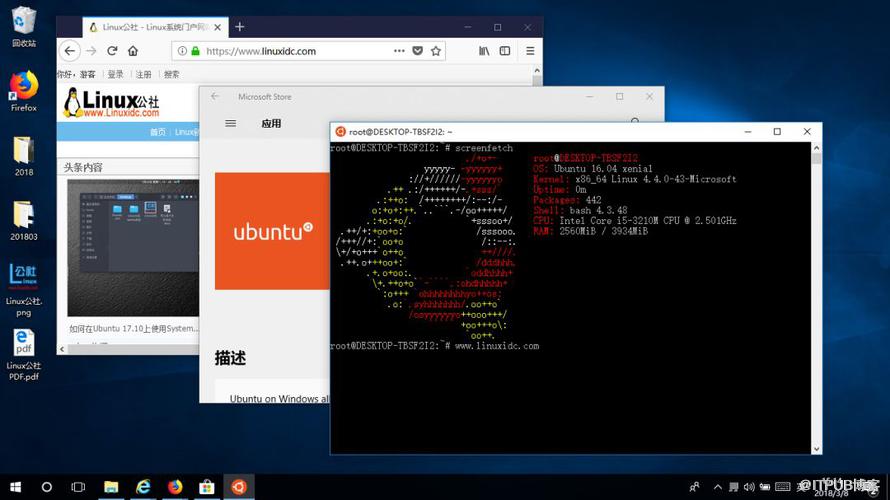Click the 搜索 link on Linux公社 page

click(x=171, y=74)
